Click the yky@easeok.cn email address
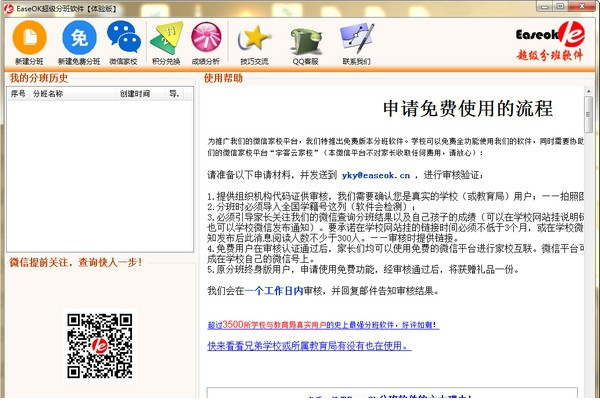This screenshot has height=413, width=600. coord(376,175)
